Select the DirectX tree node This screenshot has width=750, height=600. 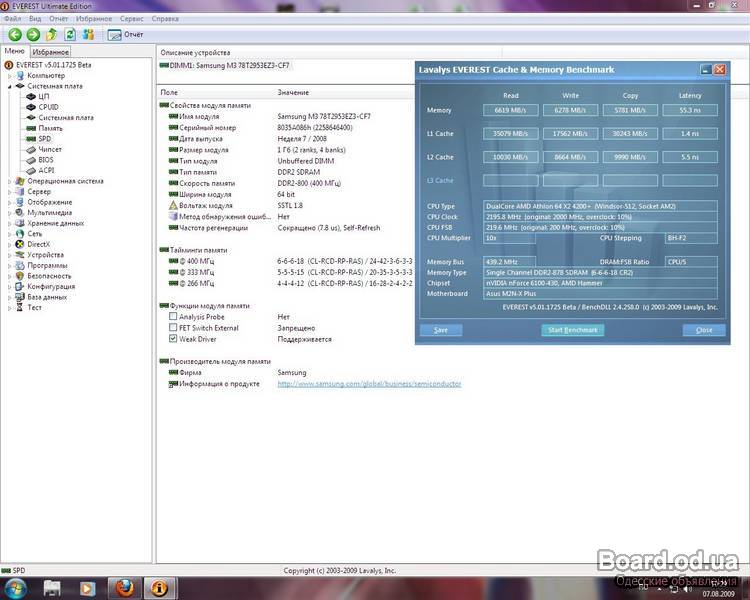[x=38, y=244]
